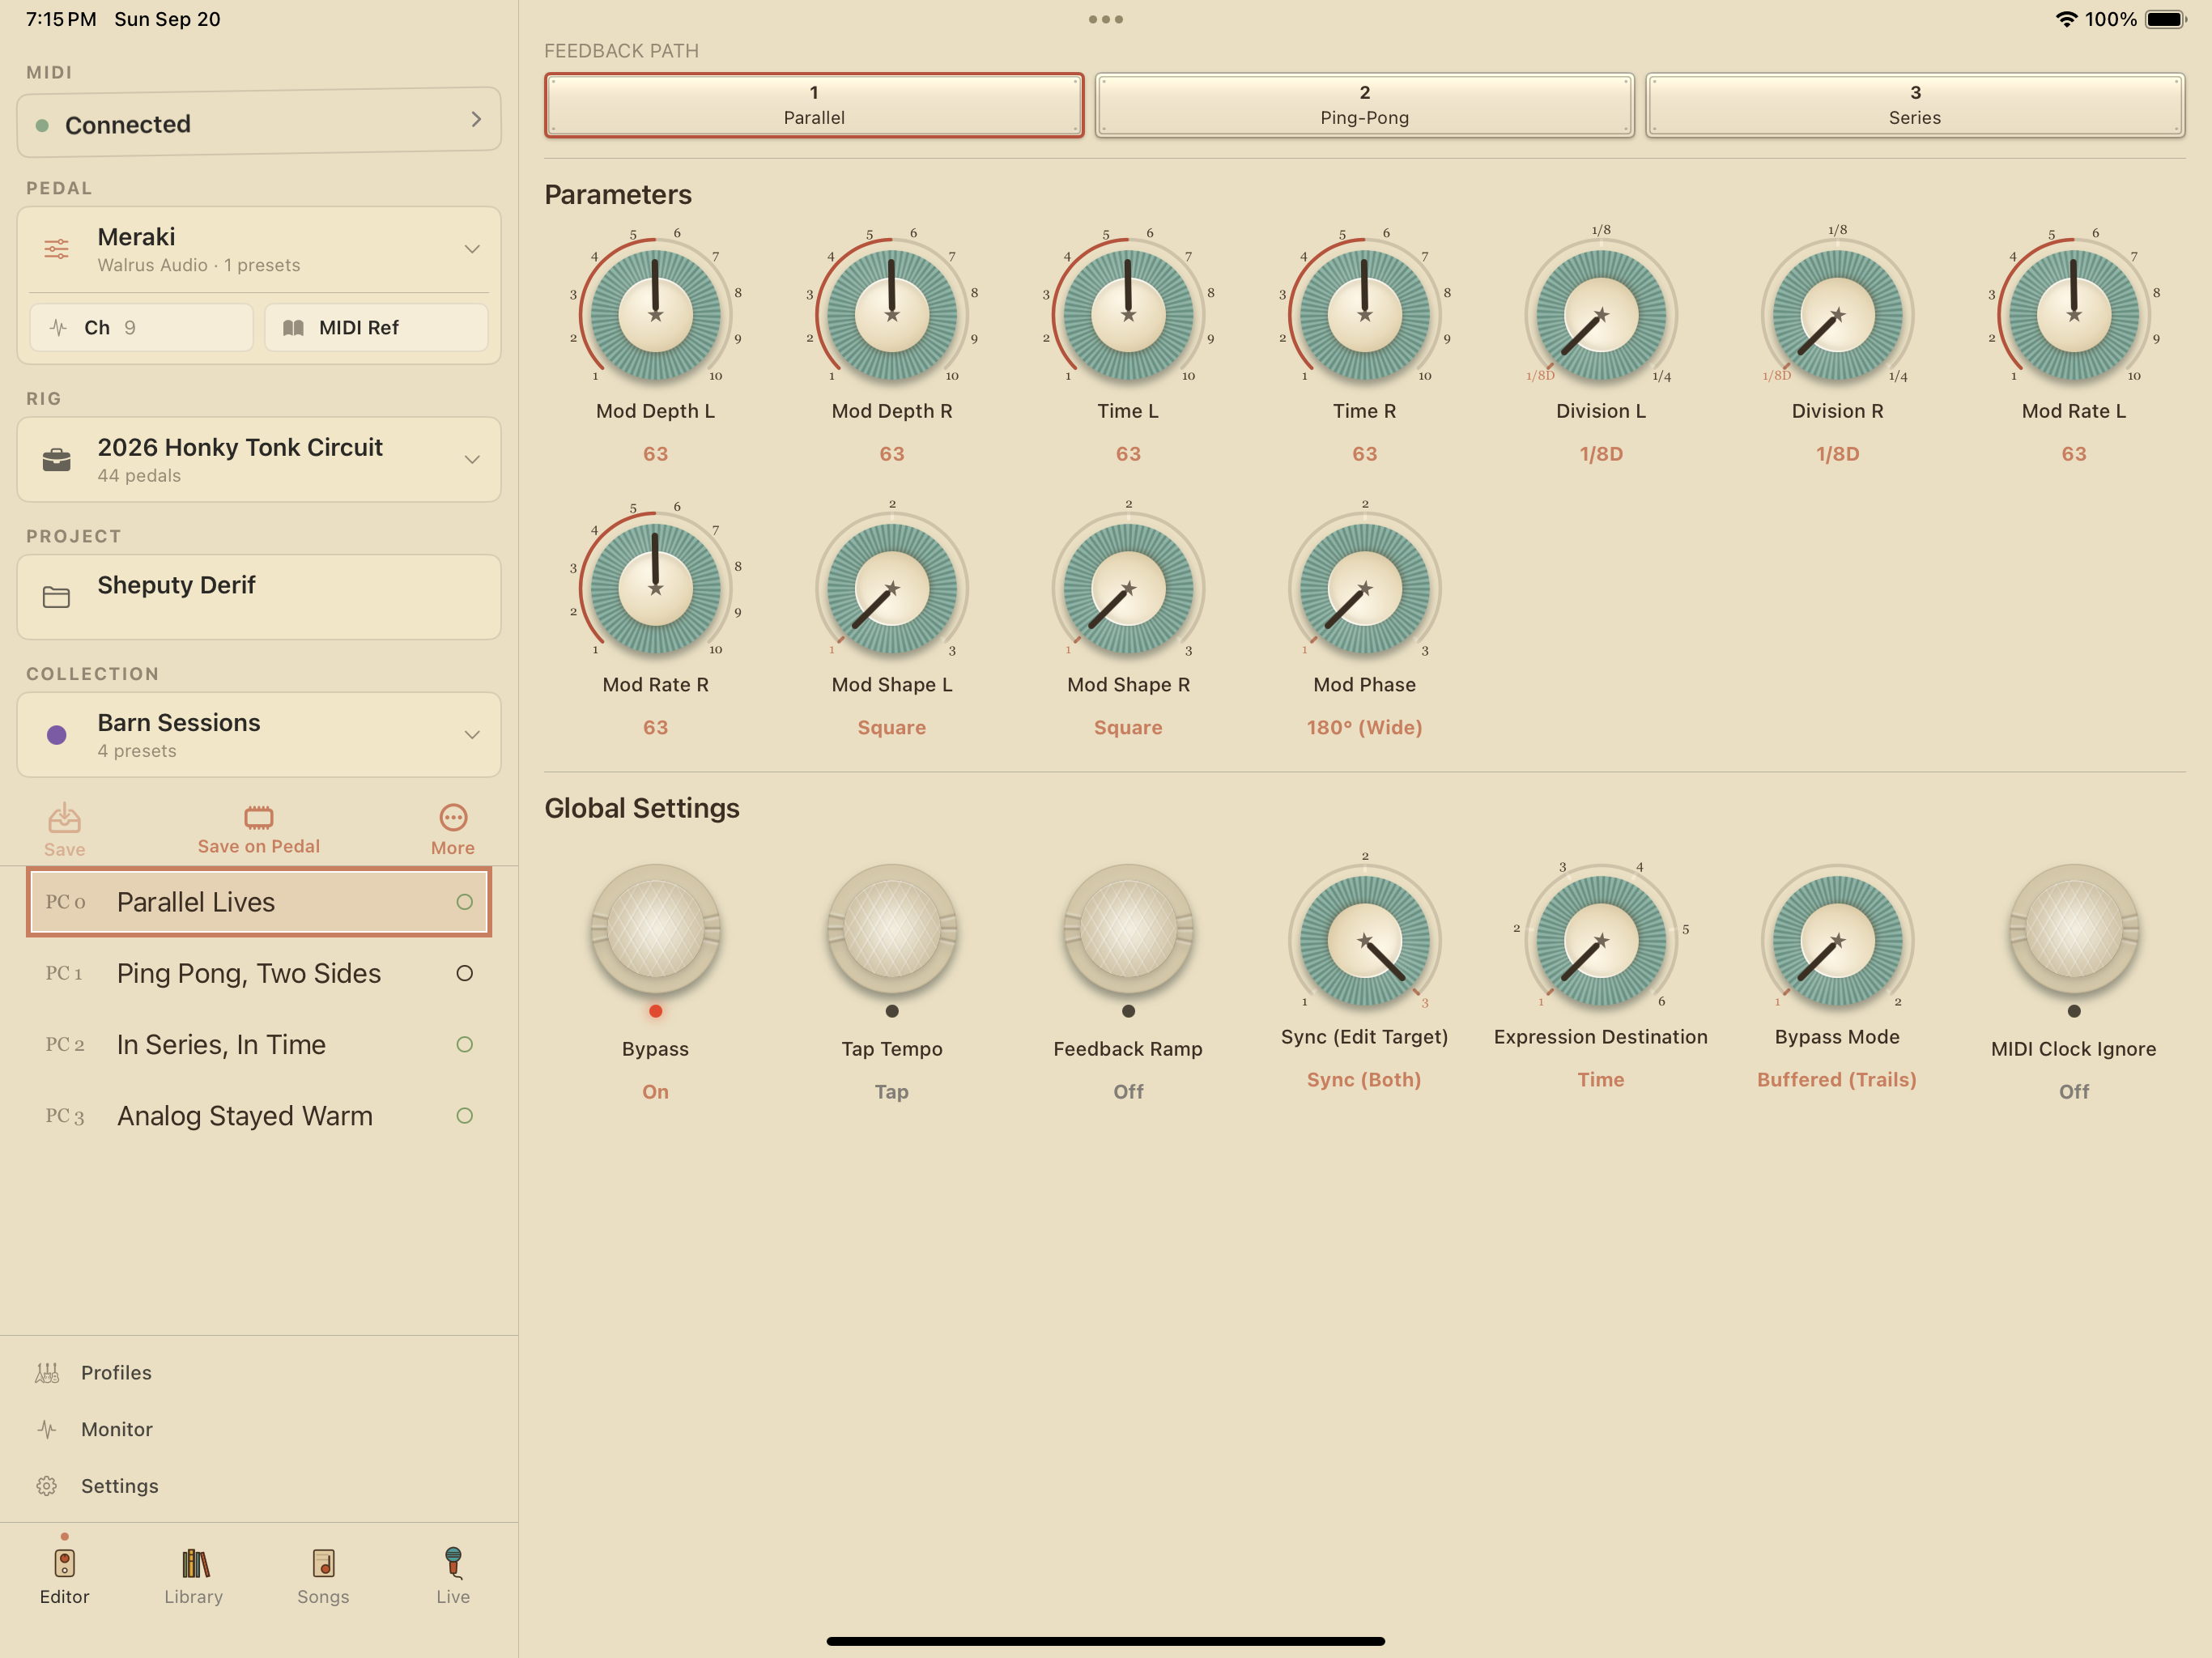Screen dimensions: 2212x1658
Task: Click the Analog Stayed Warm circle indicator
Action: pos(464,1115)
